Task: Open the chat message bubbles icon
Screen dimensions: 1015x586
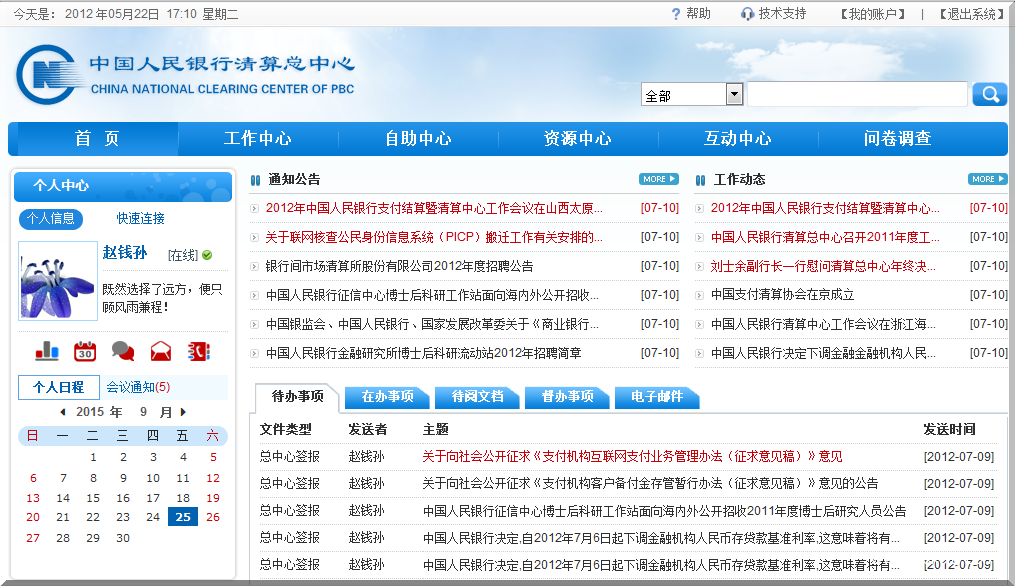Action: point(123,352)
